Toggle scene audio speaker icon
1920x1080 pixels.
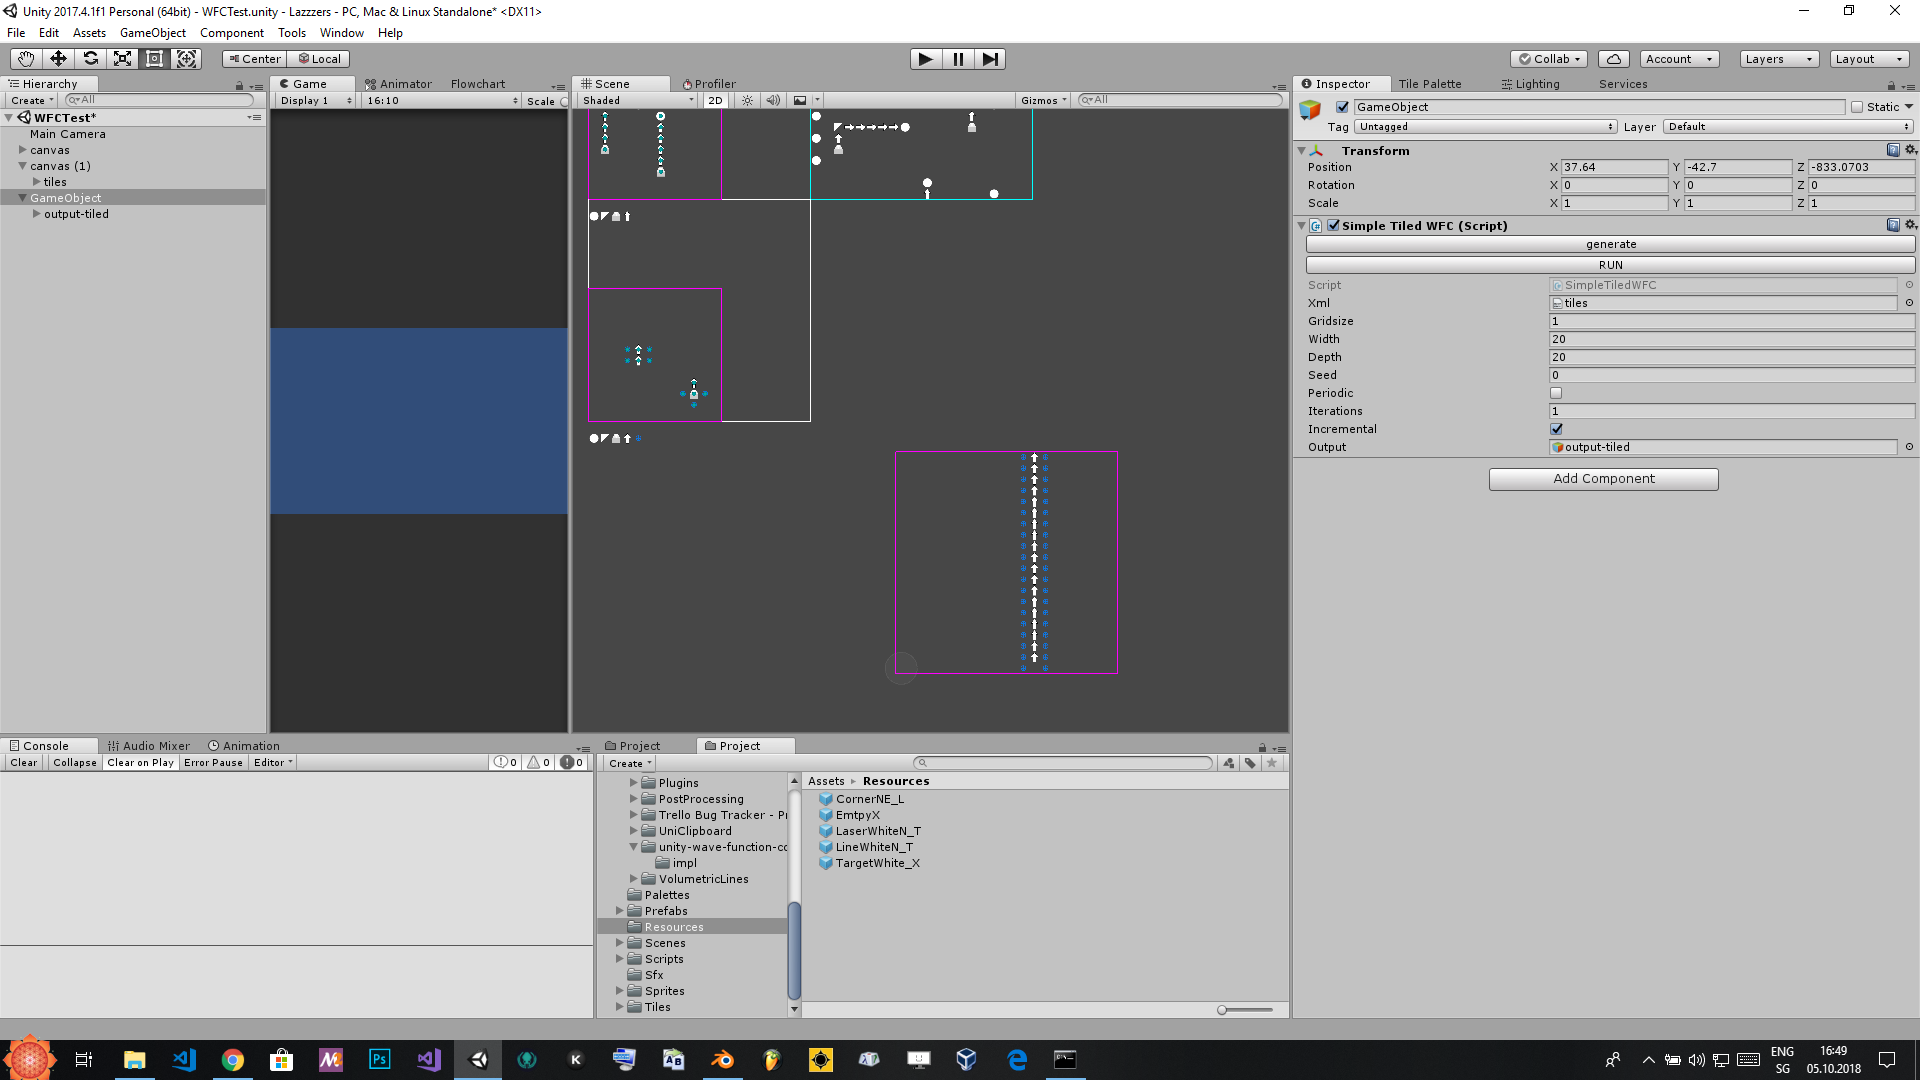(x=772, y=100)
